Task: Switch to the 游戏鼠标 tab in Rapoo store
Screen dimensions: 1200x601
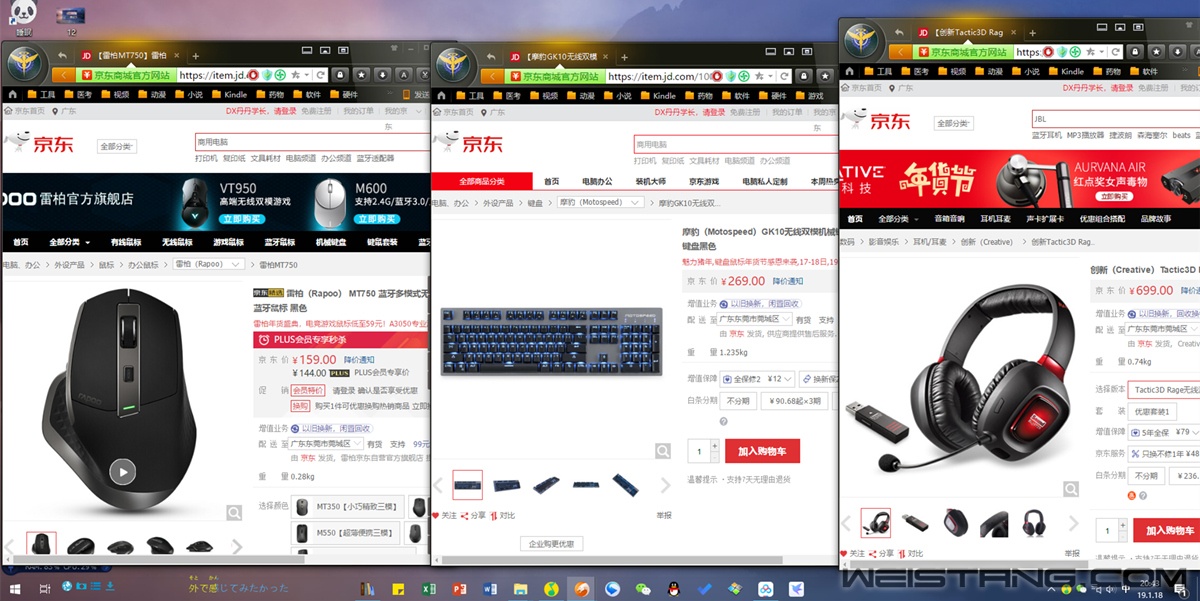Action: (x=228, y=242)
